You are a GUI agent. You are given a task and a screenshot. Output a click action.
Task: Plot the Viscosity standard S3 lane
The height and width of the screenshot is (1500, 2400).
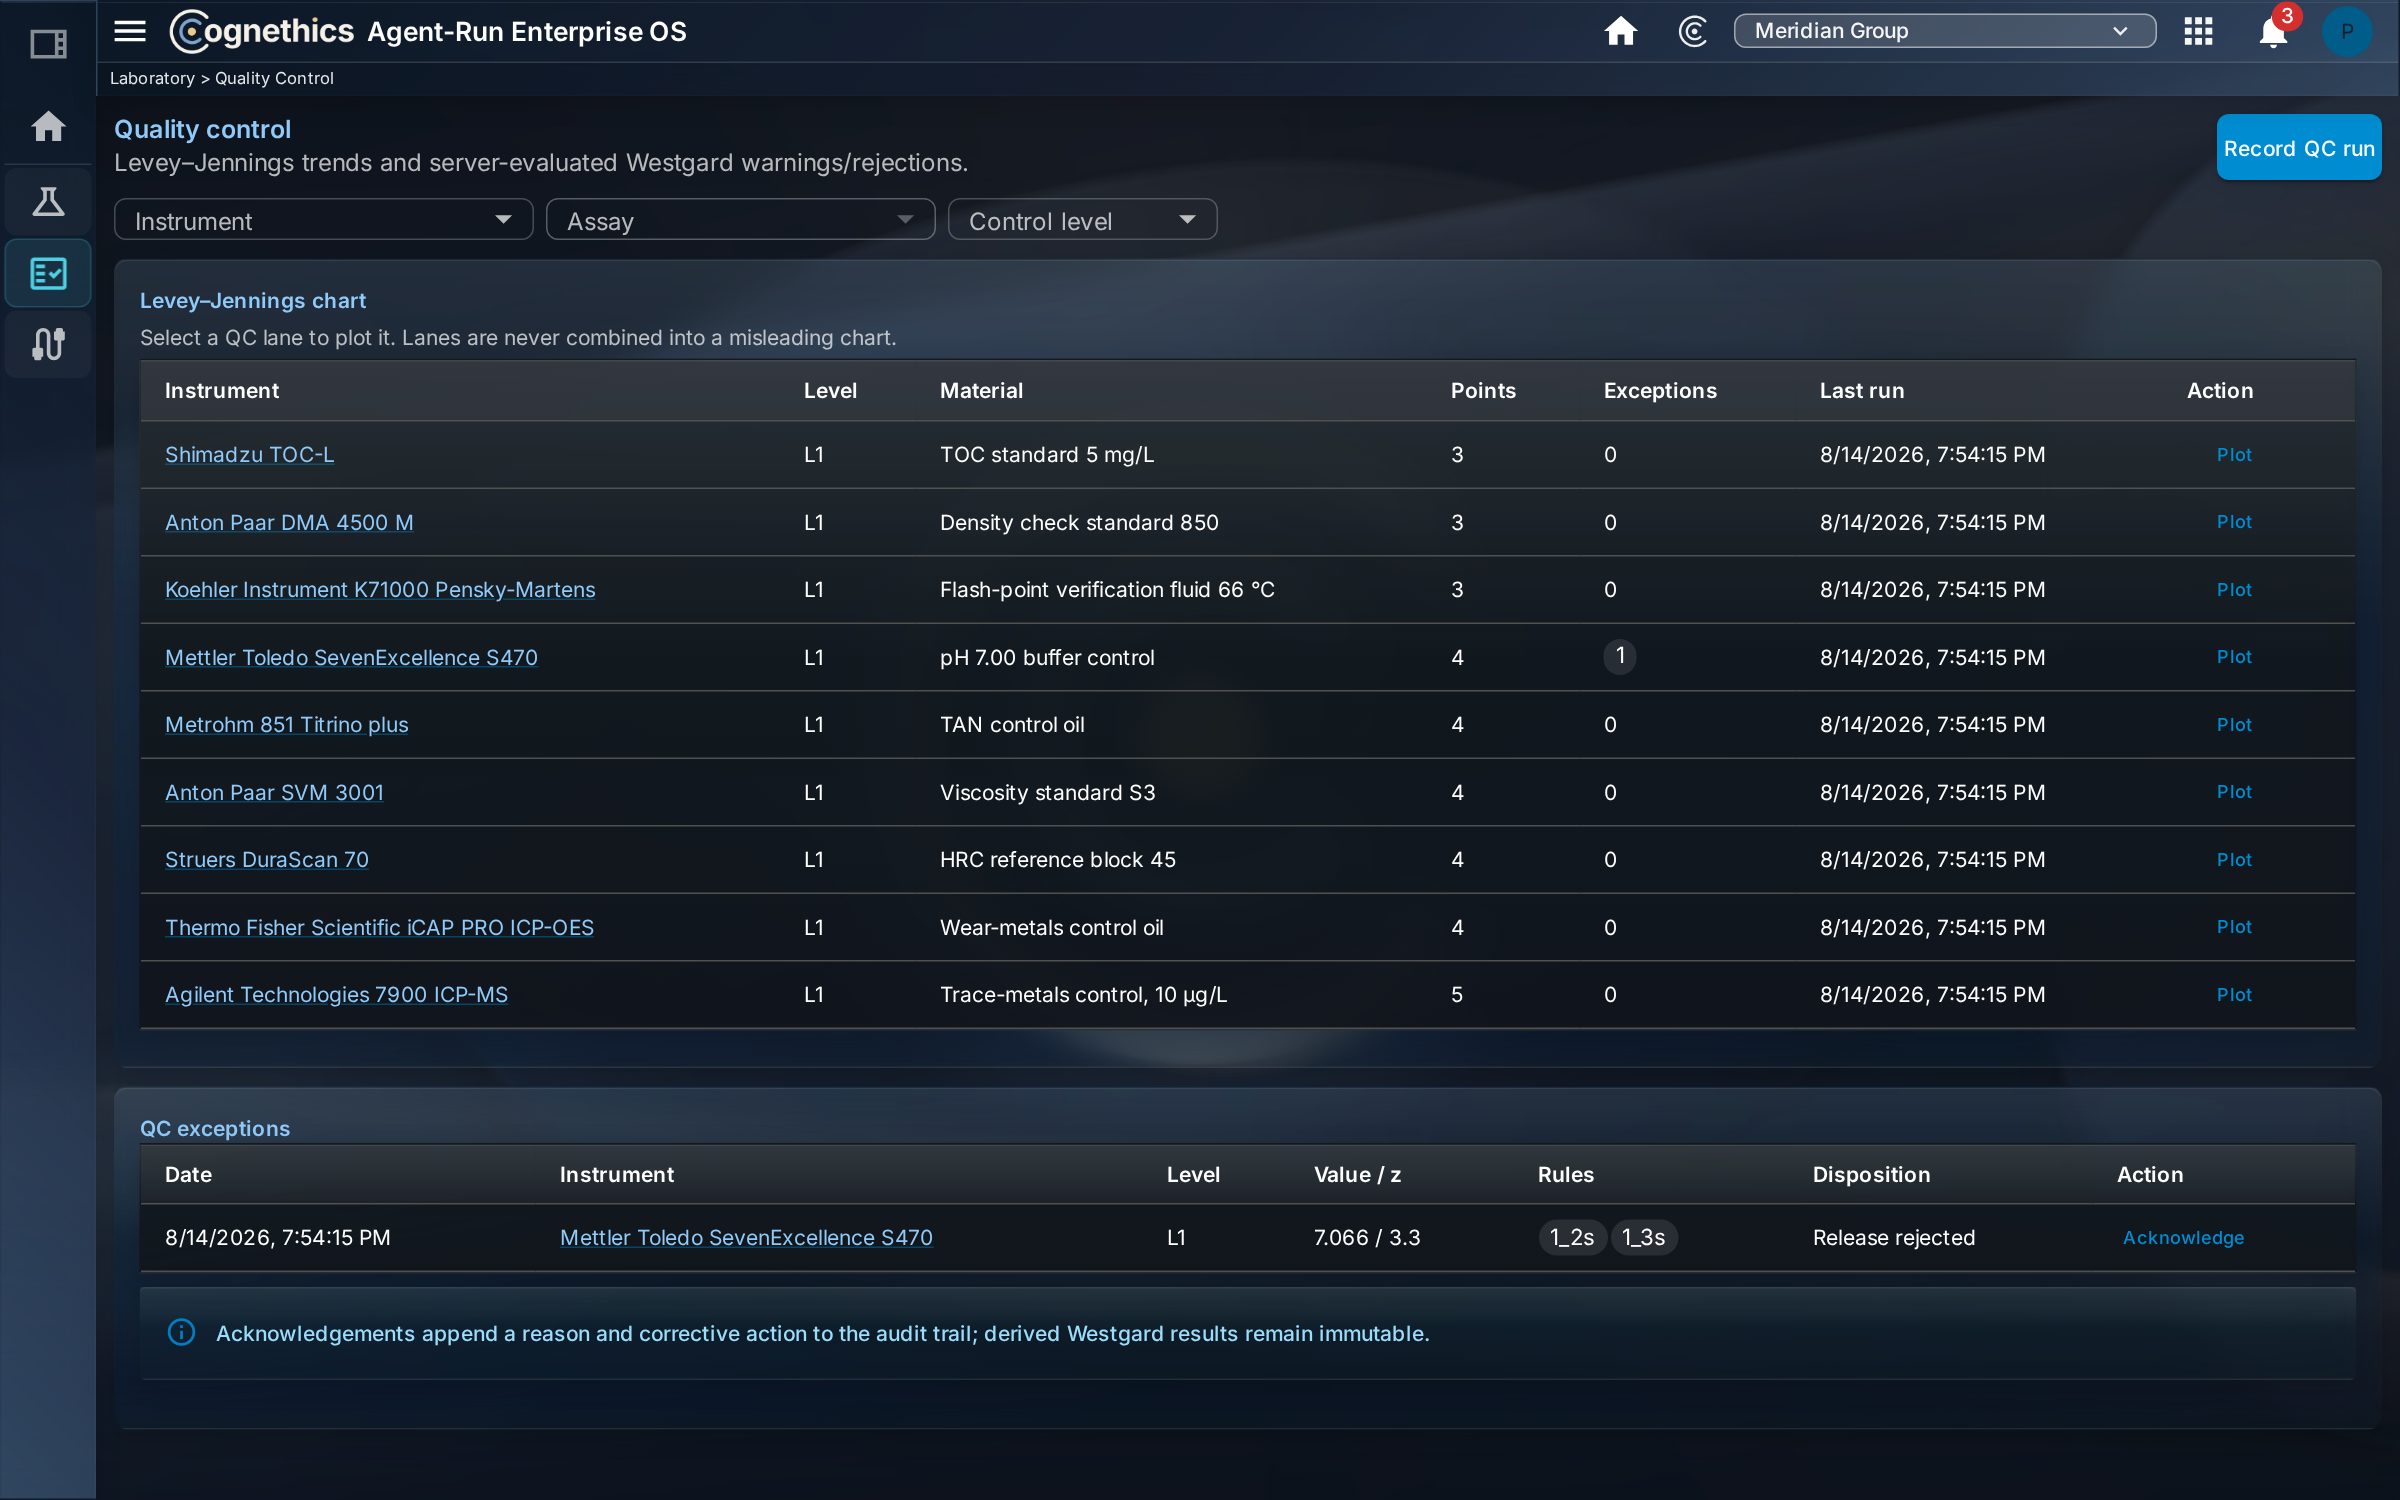tap(2234, 792)
